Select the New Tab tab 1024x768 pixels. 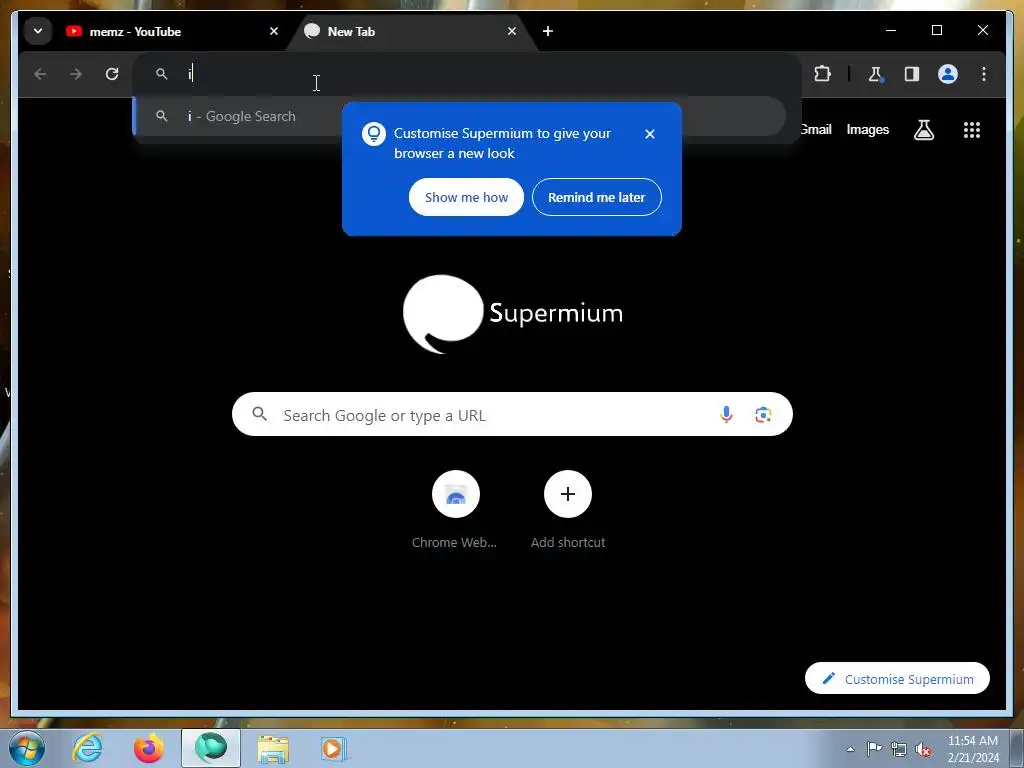pyautogui.click(x=411, y=31)
